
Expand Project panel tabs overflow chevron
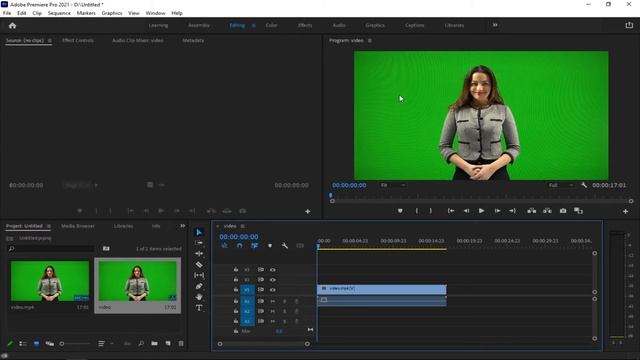coord(182,226)
